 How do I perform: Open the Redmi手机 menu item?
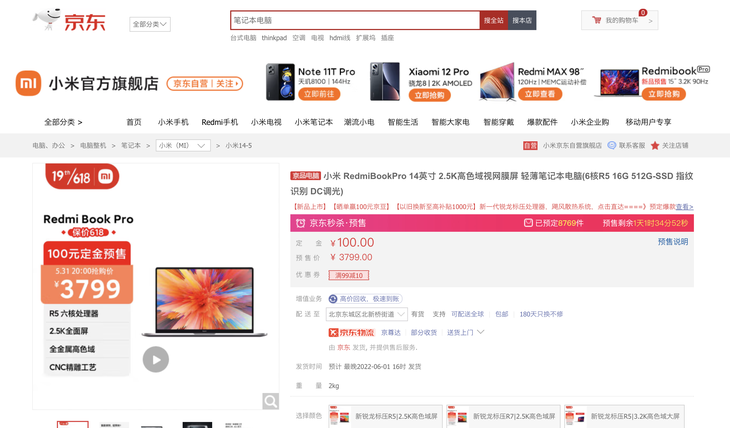(x=220, y=122)
